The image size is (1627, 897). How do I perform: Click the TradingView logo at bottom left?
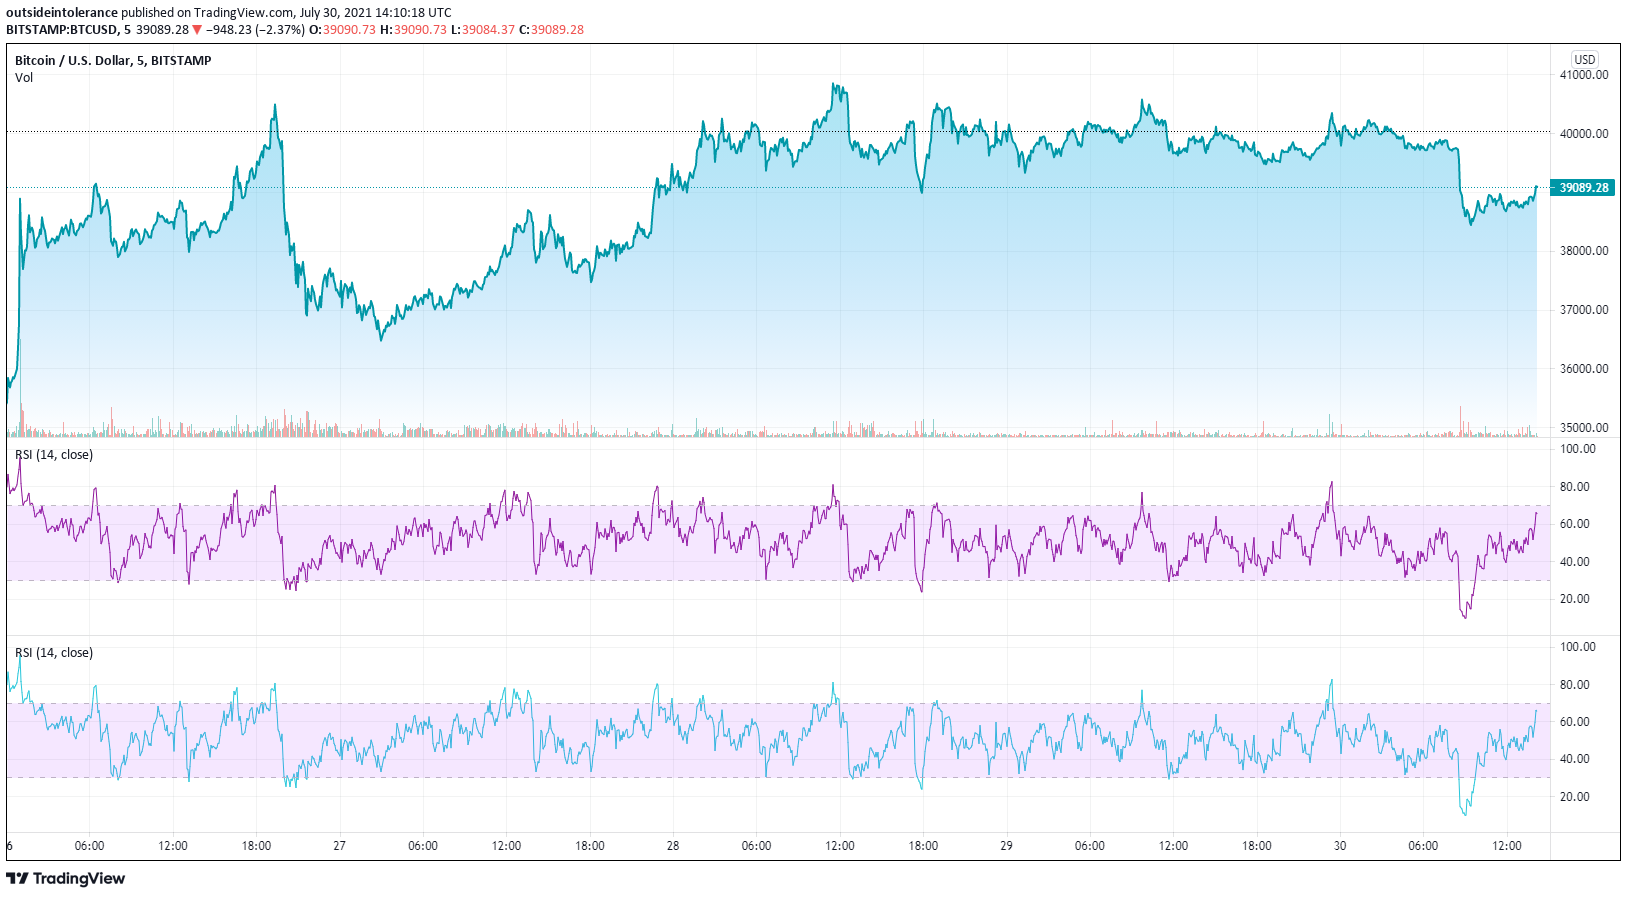(x=66, y=878)
